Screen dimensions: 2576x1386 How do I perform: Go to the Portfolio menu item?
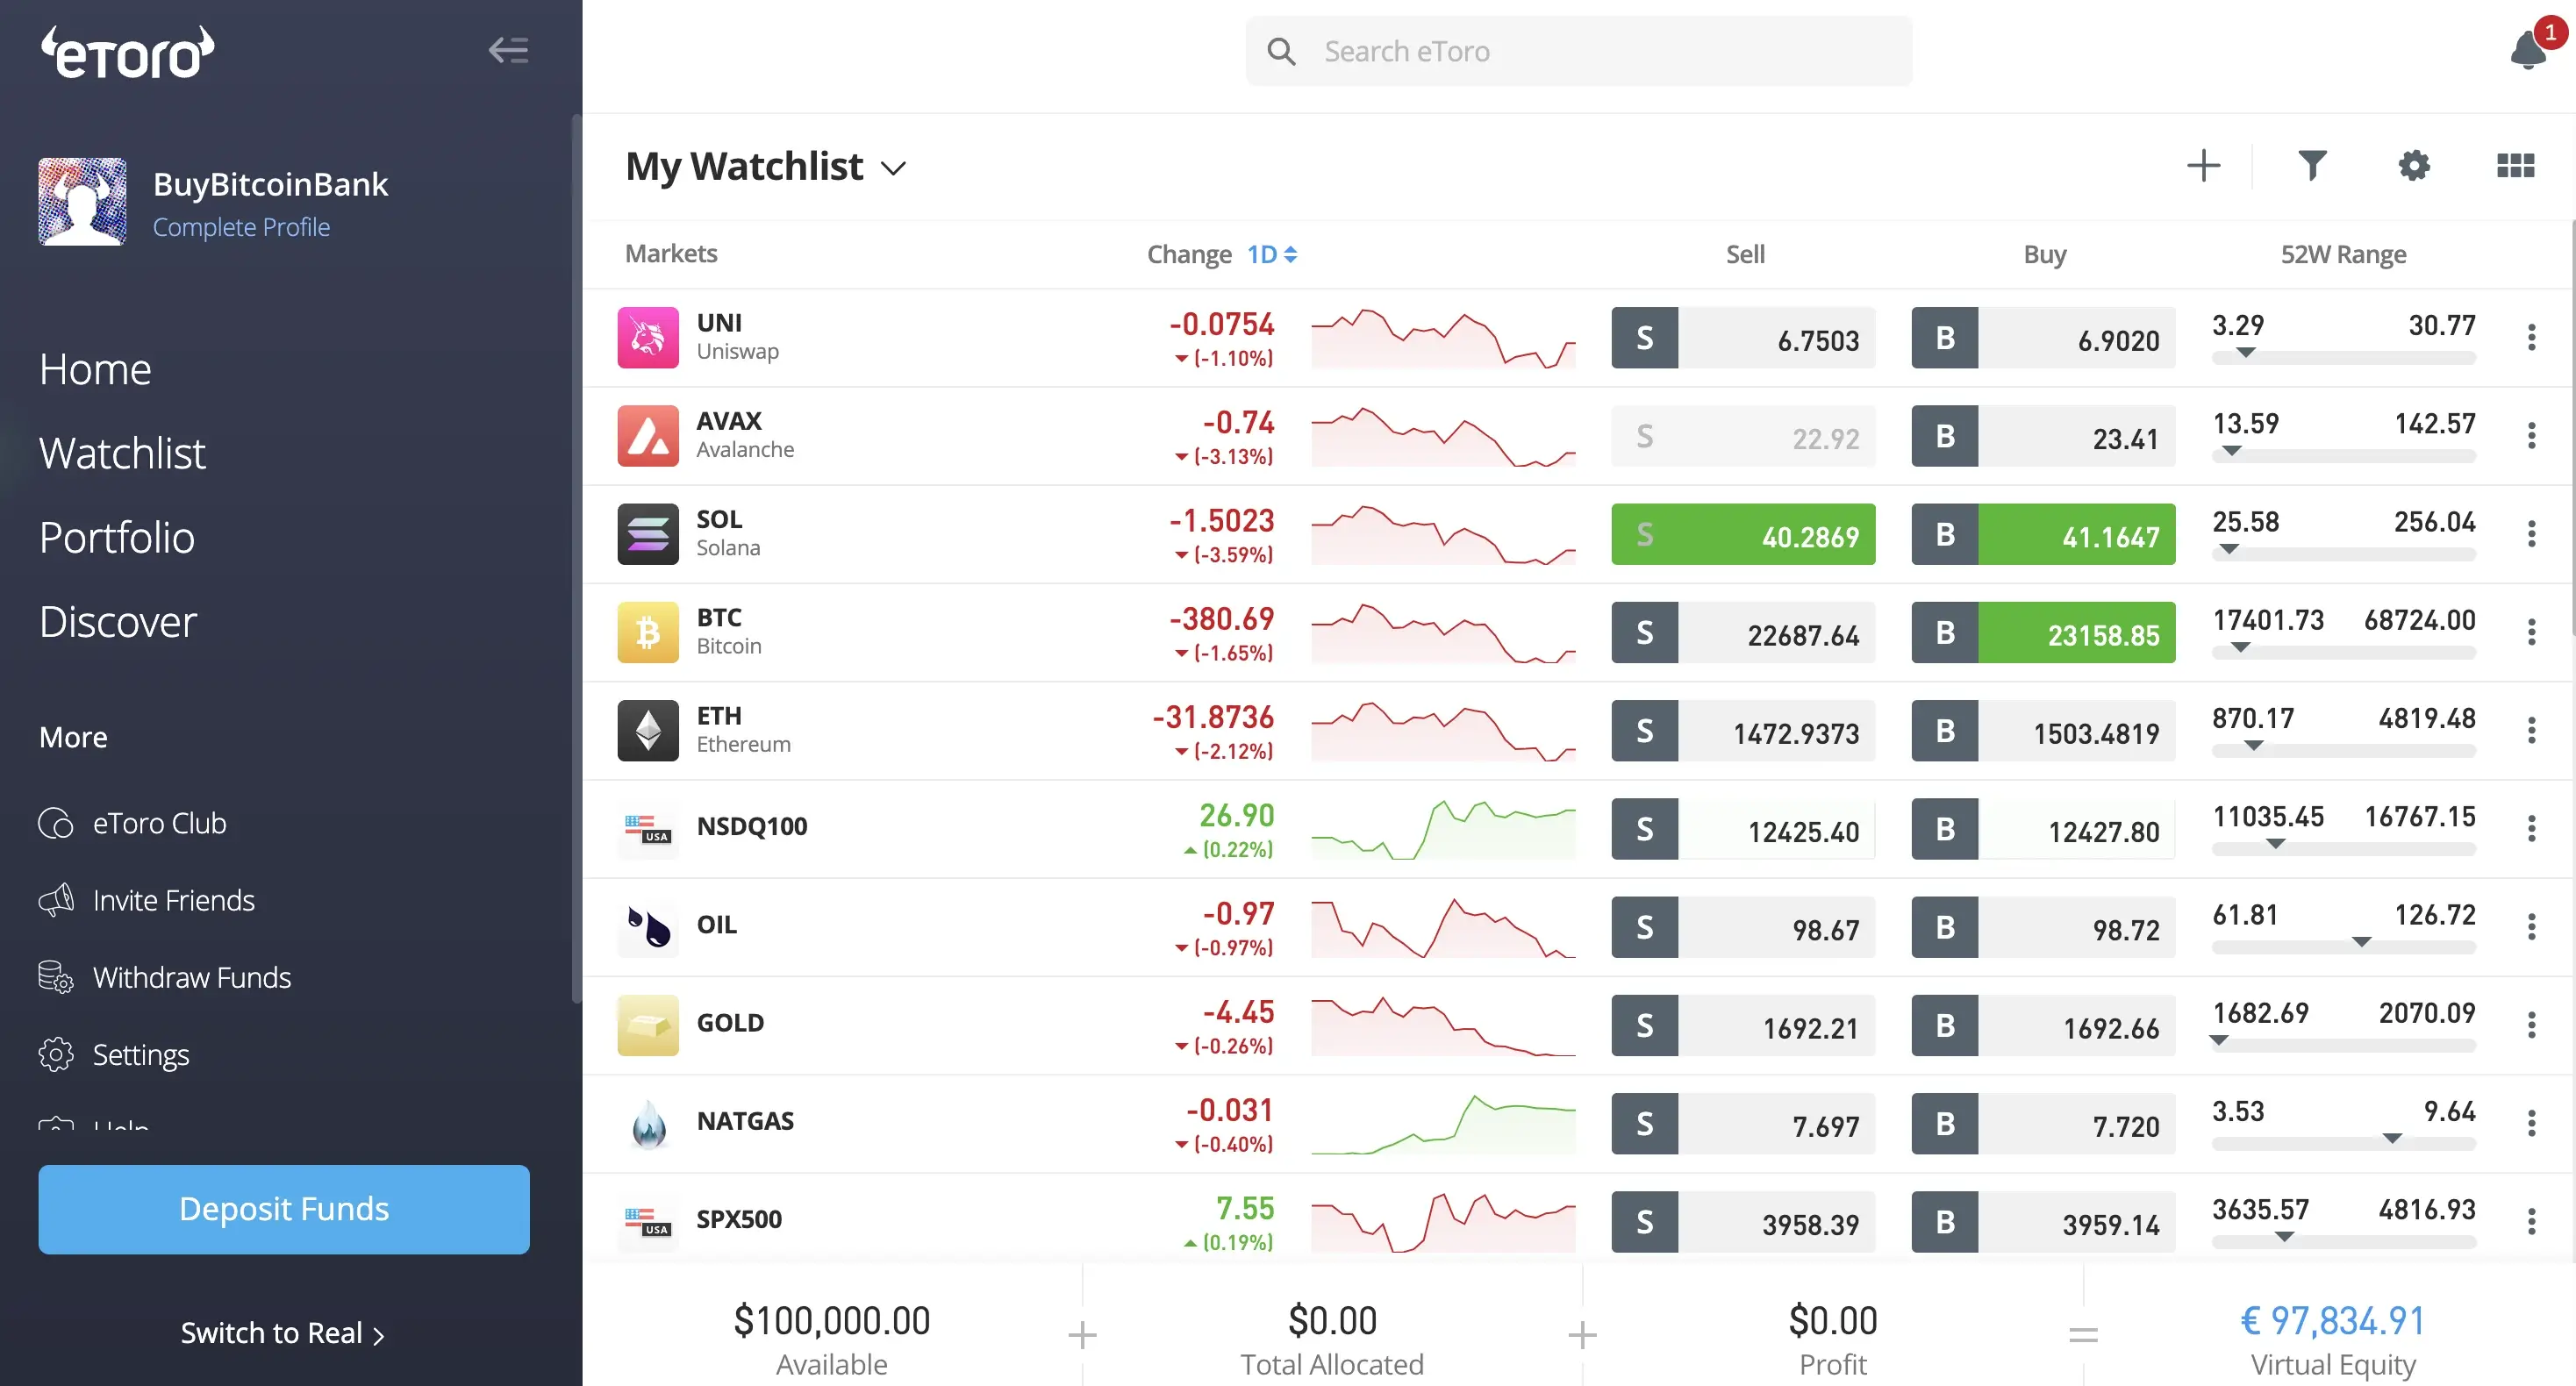(x=117, y=538)
